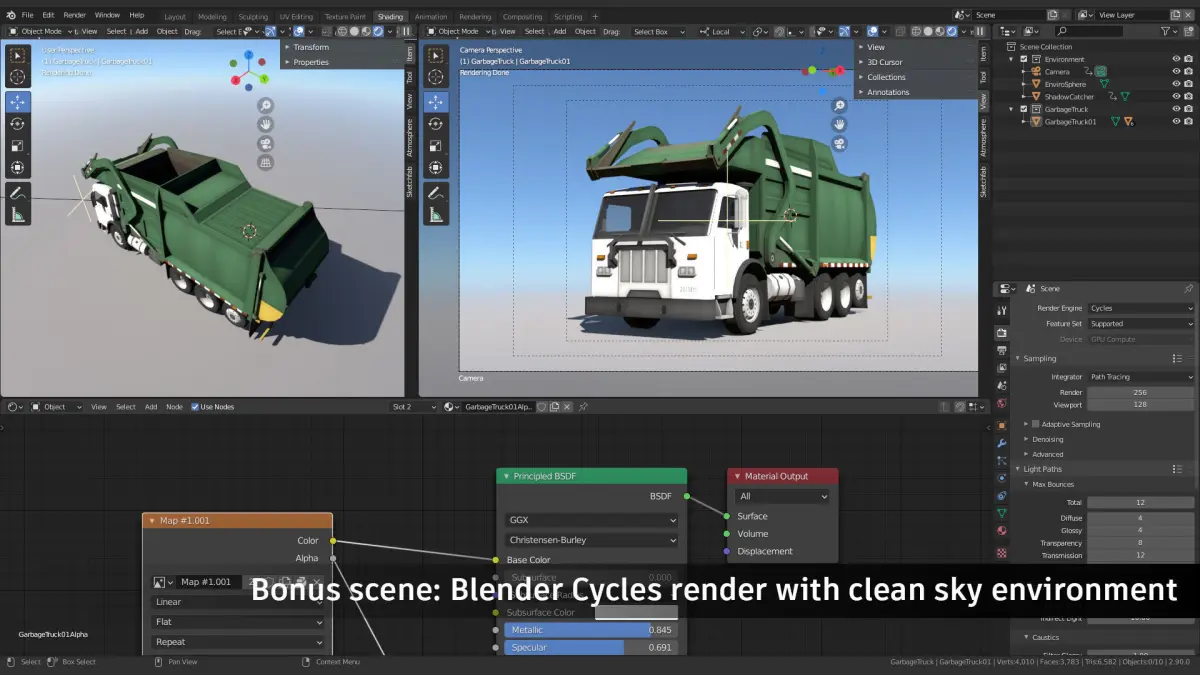The width and height of the screenshot is (1200, 675).
Task: Switch to the Compositing workspace tab
Action: 522,16
